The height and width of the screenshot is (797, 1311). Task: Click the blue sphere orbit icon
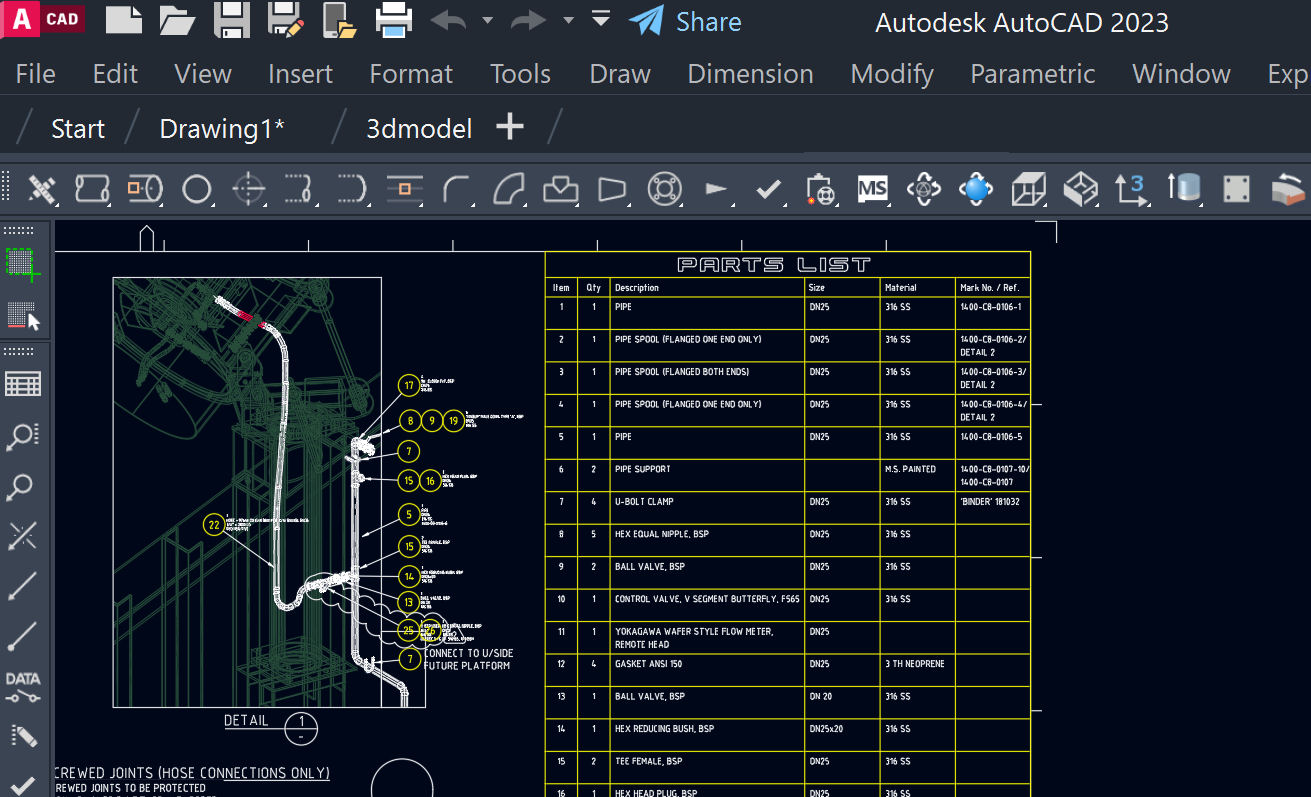tap(976, 188)
